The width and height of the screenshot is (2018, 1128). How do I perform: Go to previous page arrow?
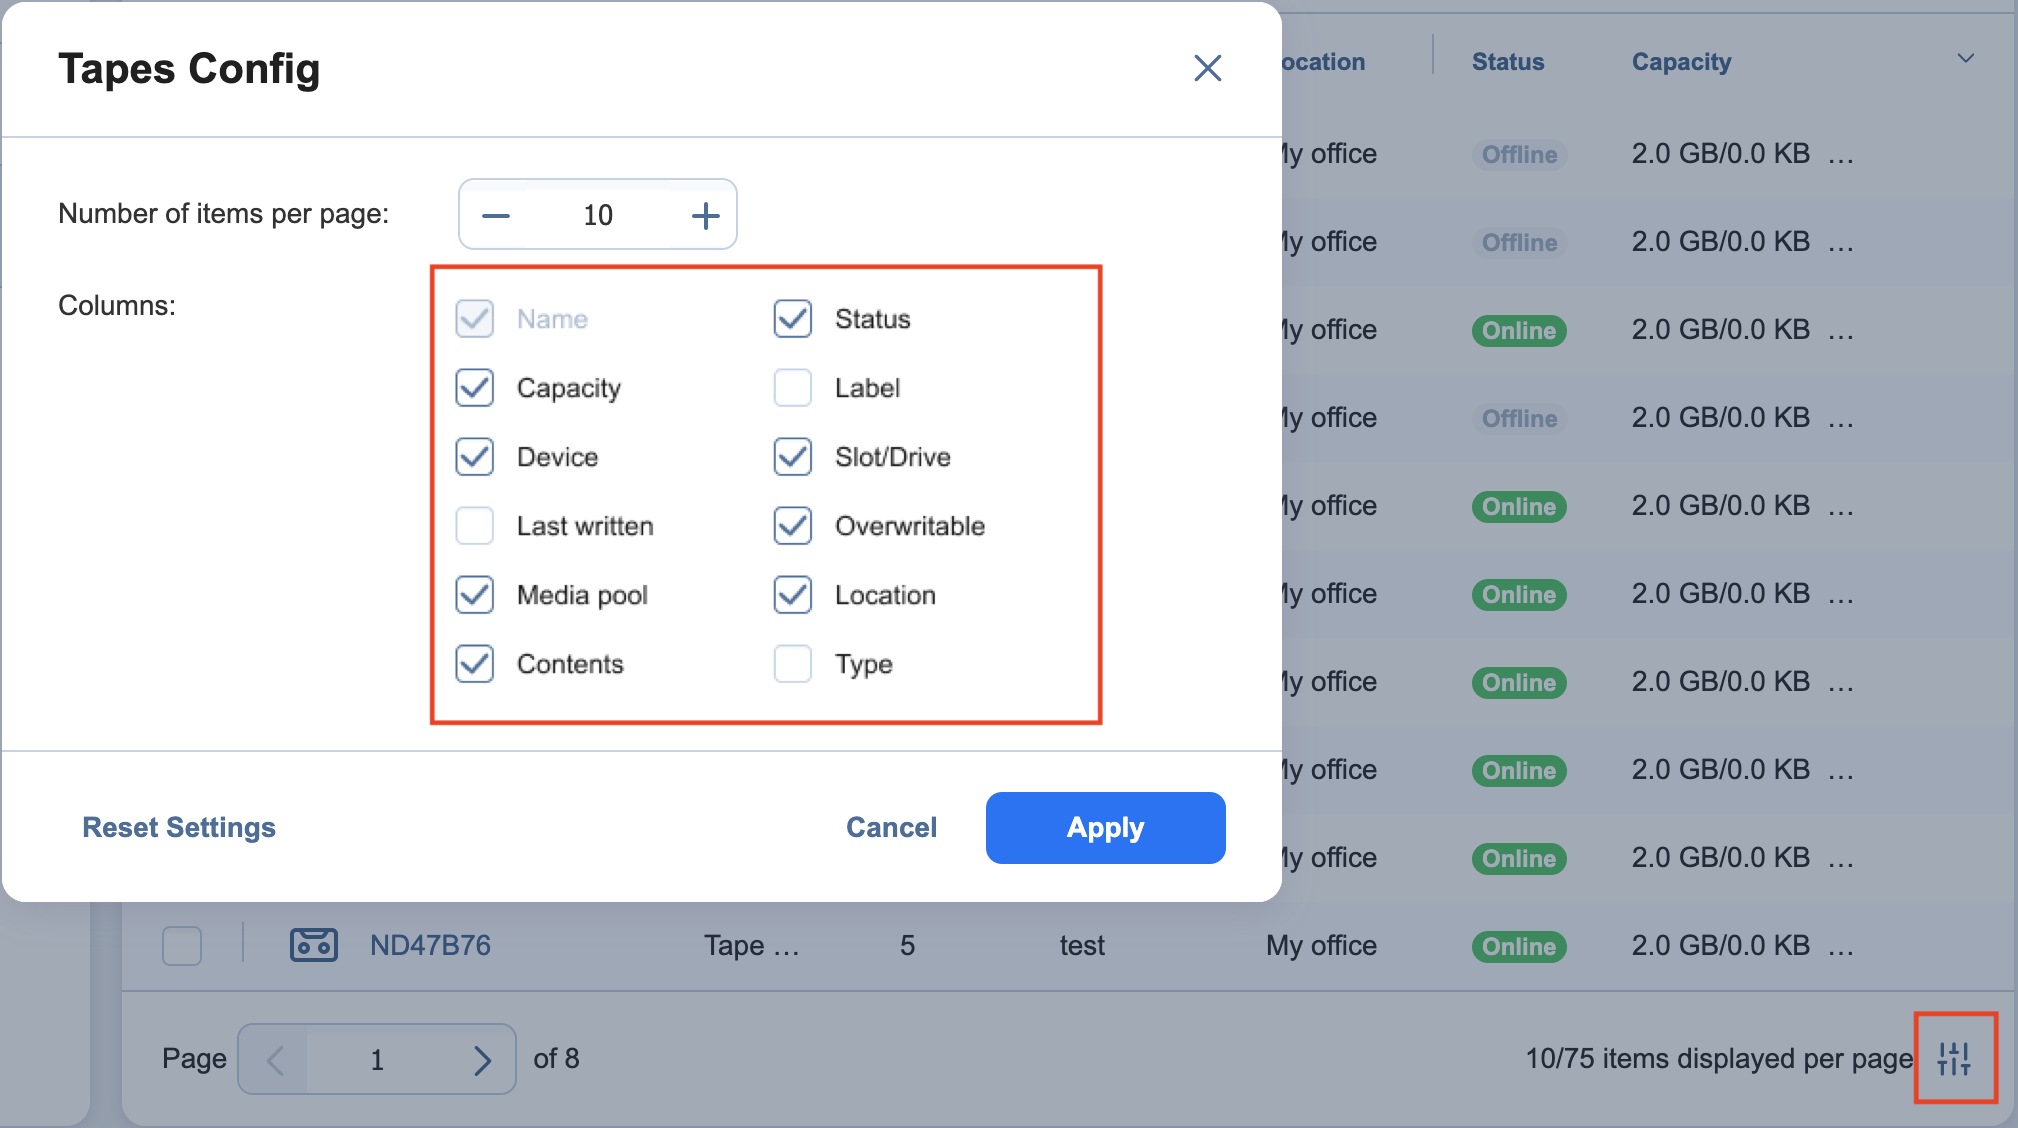pos(277,1059)
